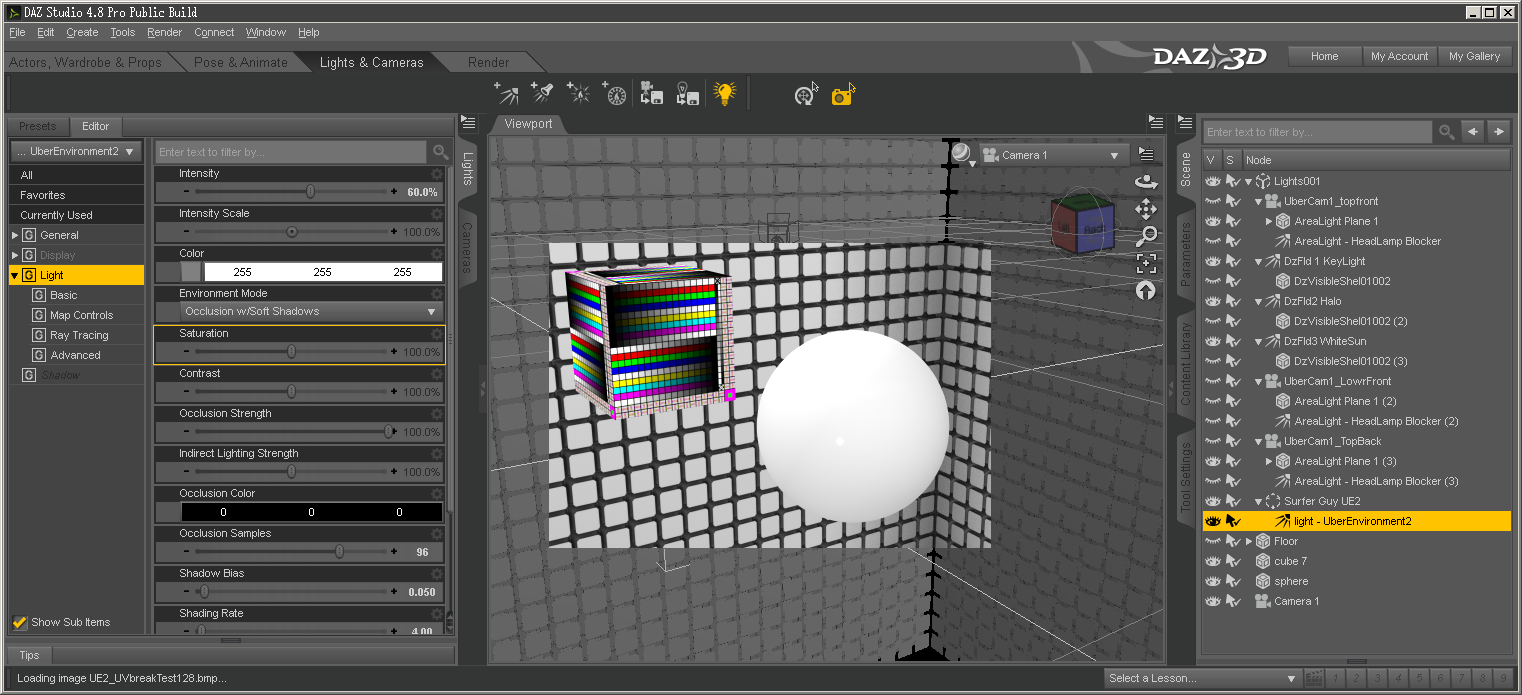The image size is (1522, 695).
Task: Open the Tips panel tab
Action: click(x=29, y=655)
